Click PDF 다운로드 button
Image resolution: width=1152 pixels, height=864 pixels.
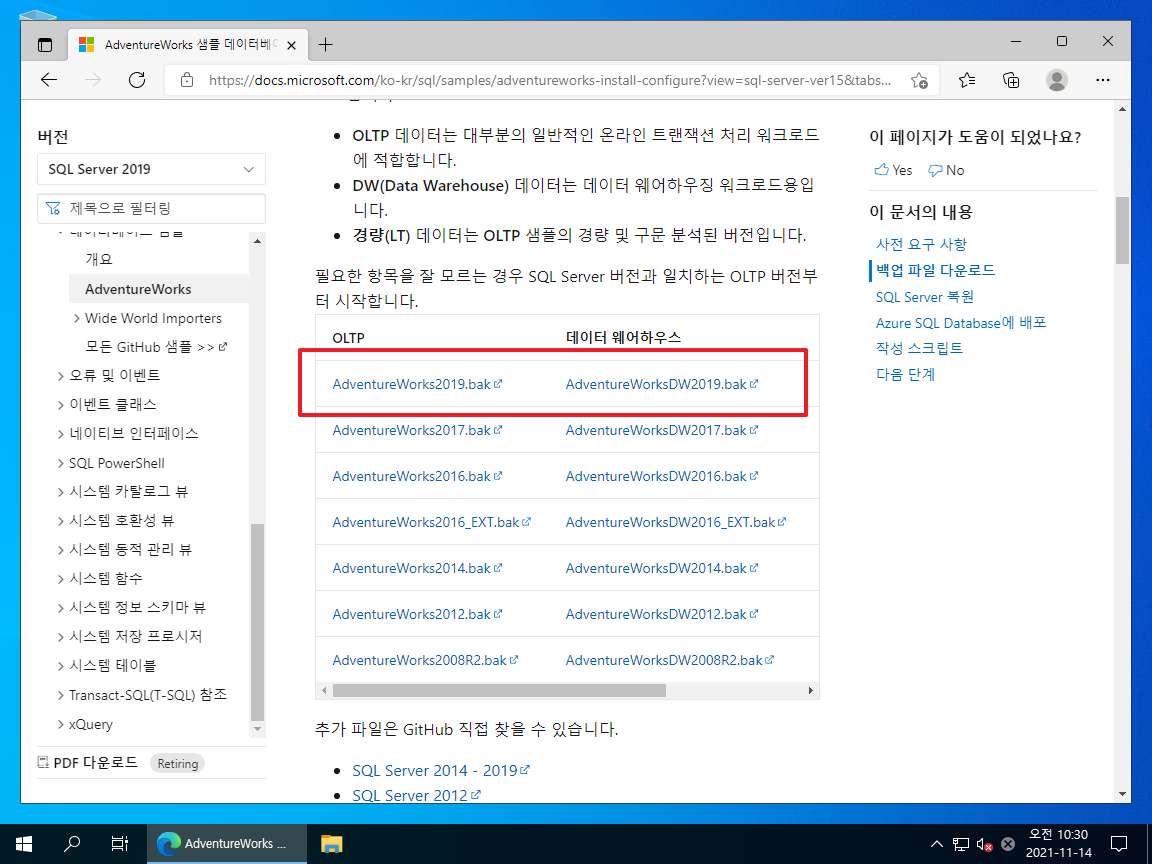pyautogui.click(x=87, y=763)
